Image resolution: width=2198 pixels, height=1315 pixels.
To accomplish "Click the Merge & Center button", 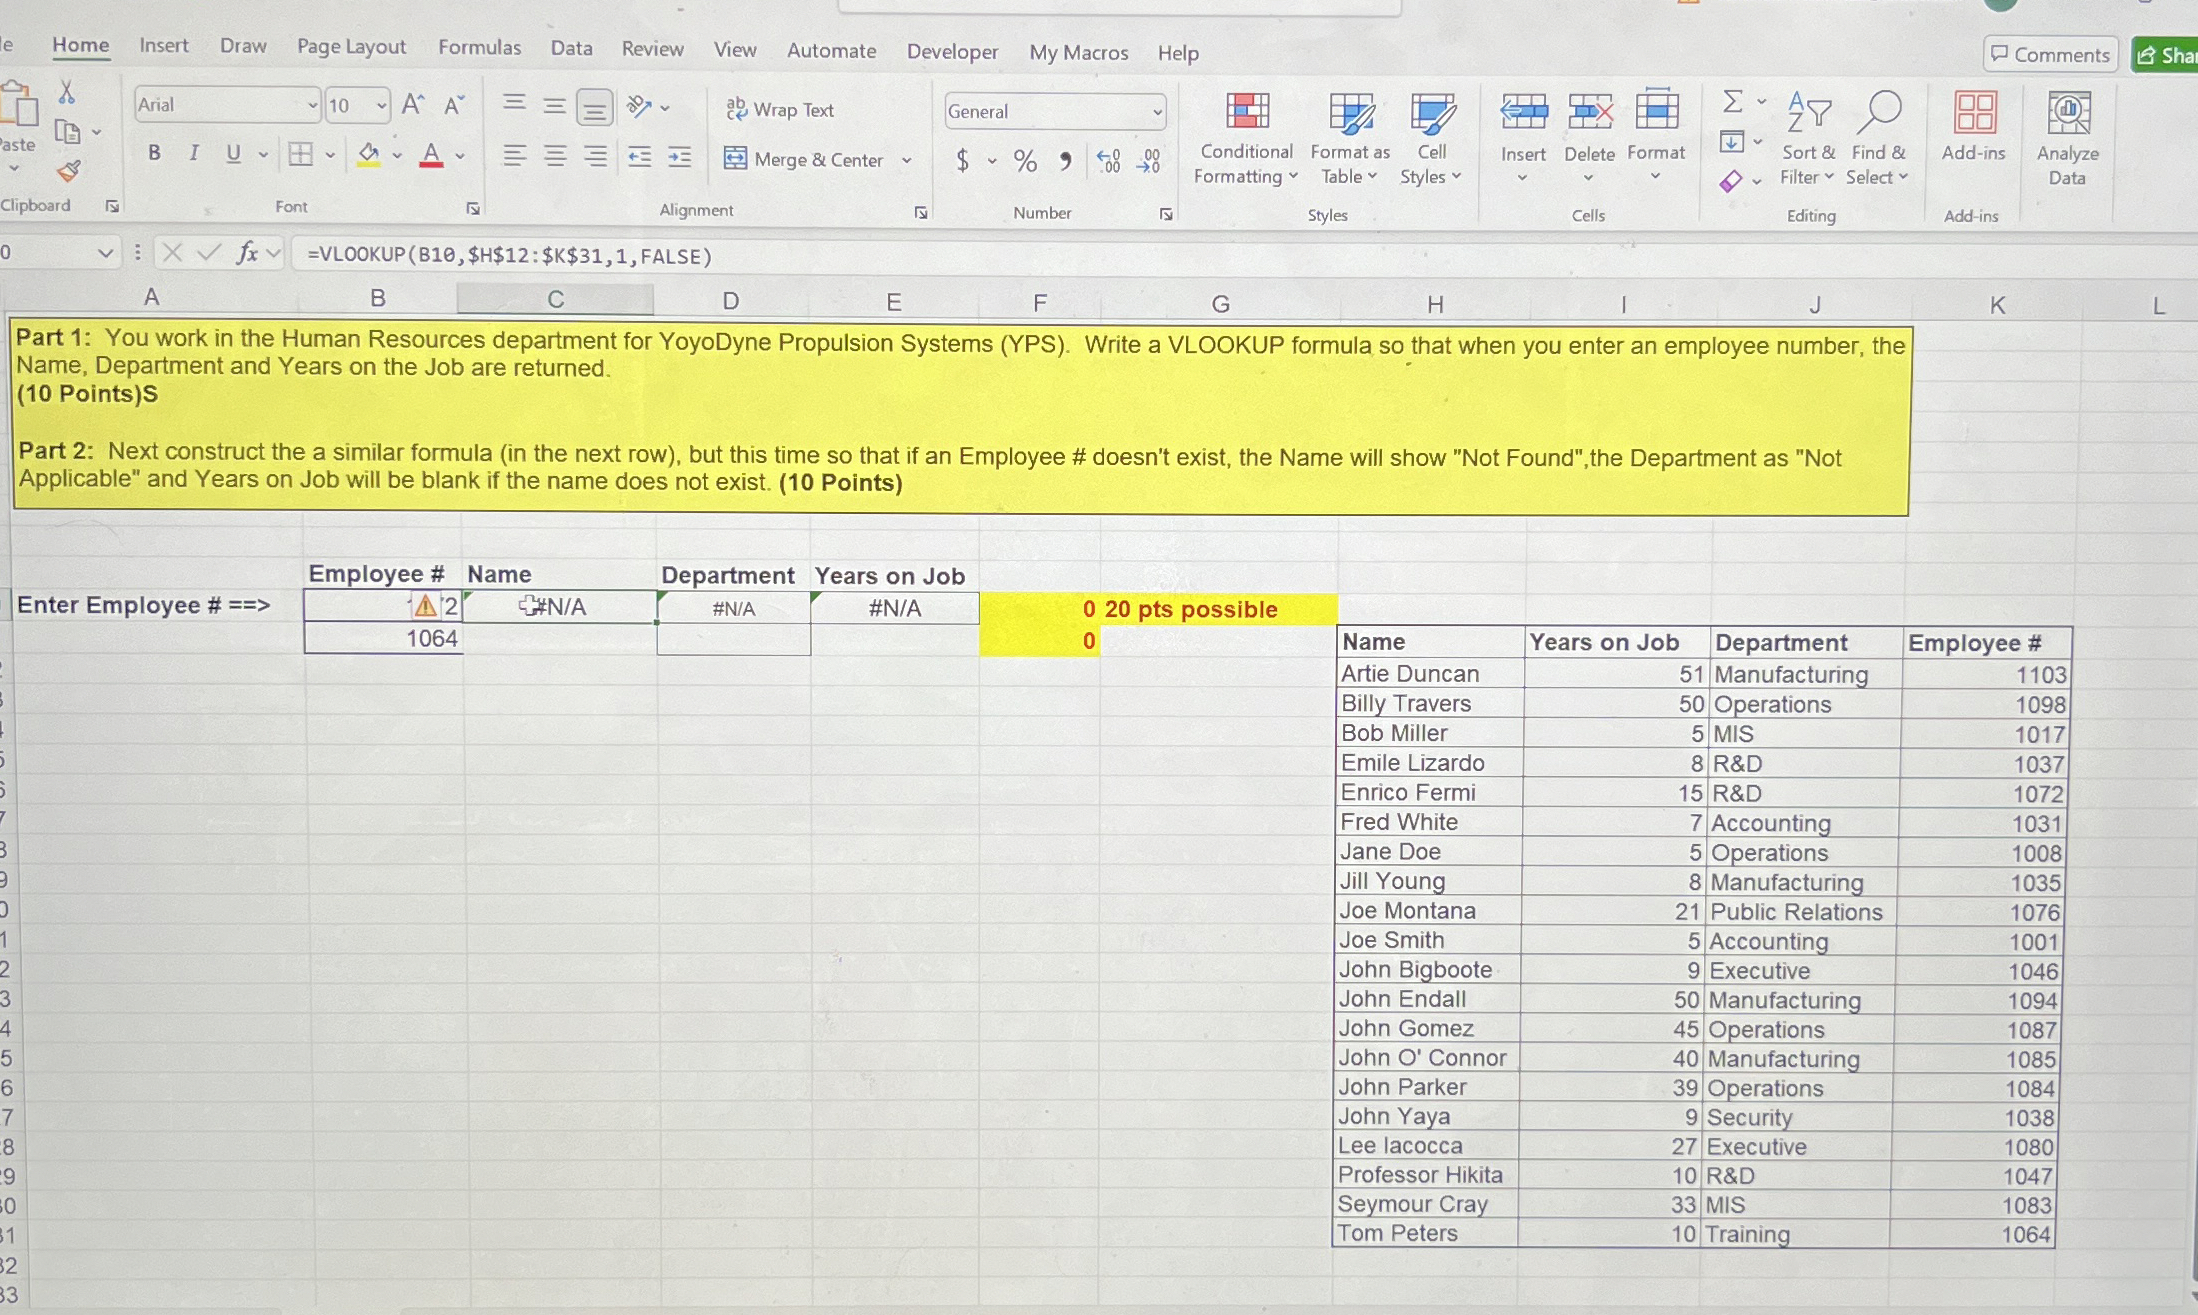I will pyautogui.click(x=806, y=159).
